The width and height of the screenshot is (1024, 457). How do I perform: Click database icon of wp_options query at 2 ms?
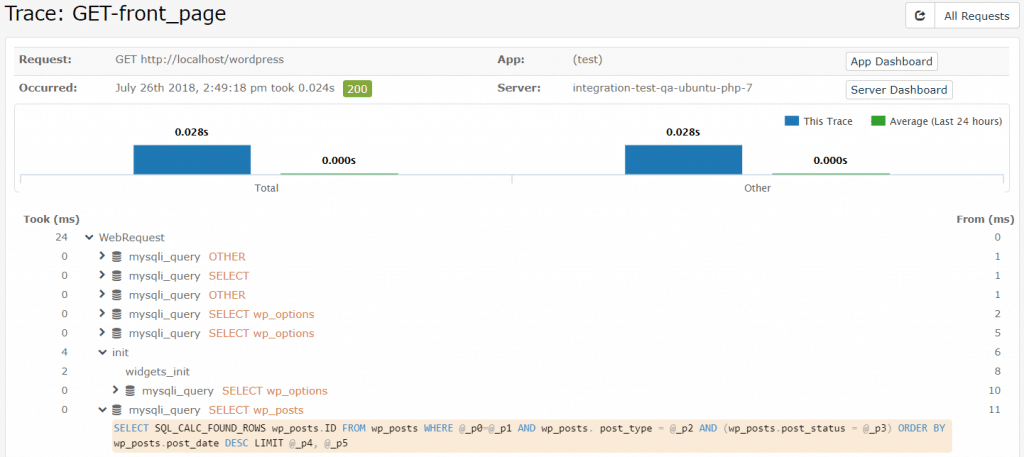pyautogui.click(x=118, y=314)
